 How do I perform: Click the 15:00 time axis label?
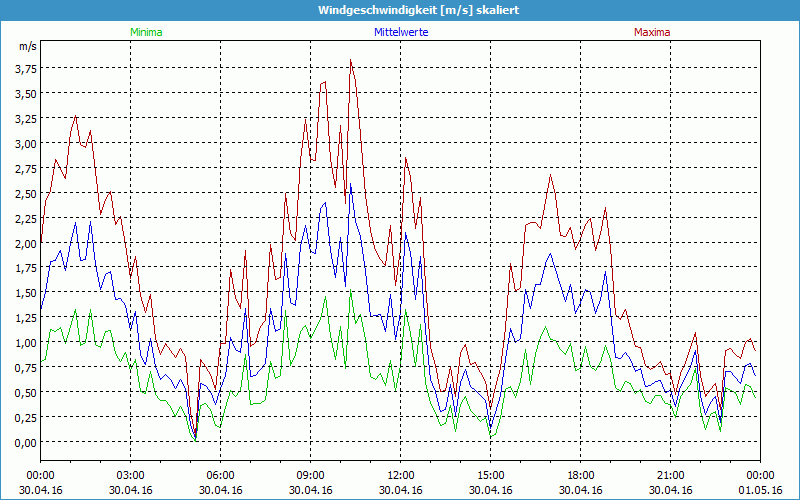coord(490,476)
